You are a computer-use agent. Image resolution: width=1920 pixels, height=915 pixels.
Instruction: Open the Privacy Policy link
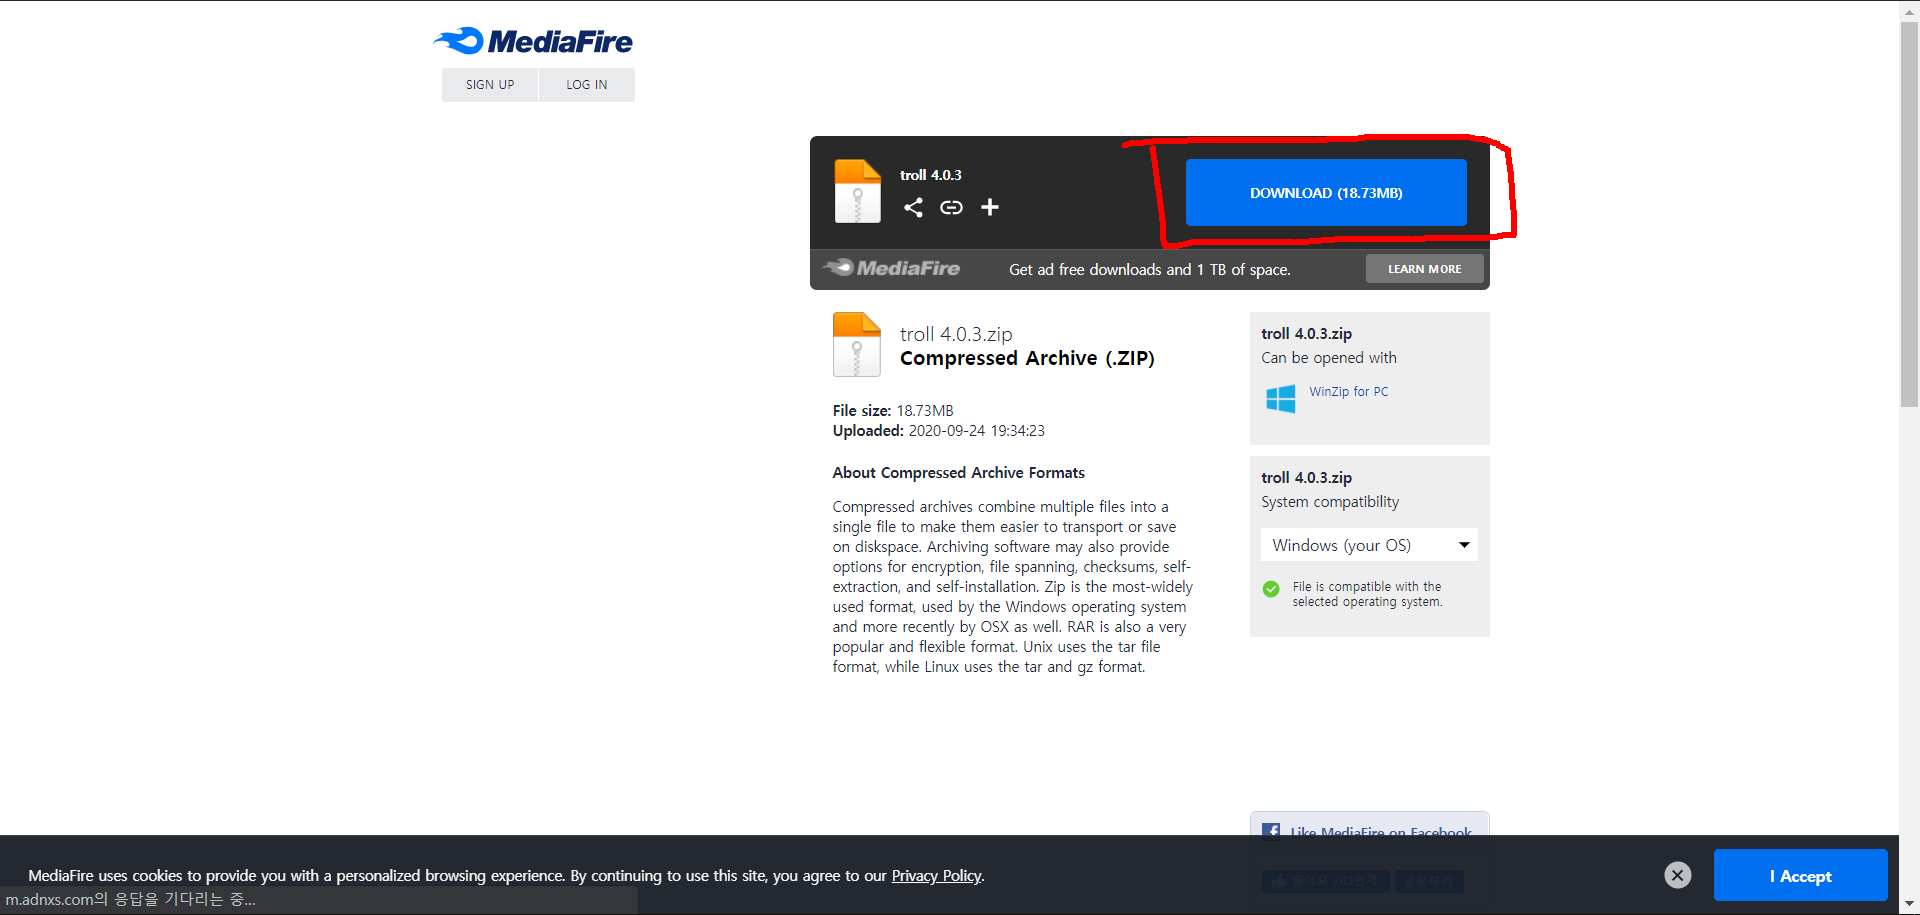936,876
